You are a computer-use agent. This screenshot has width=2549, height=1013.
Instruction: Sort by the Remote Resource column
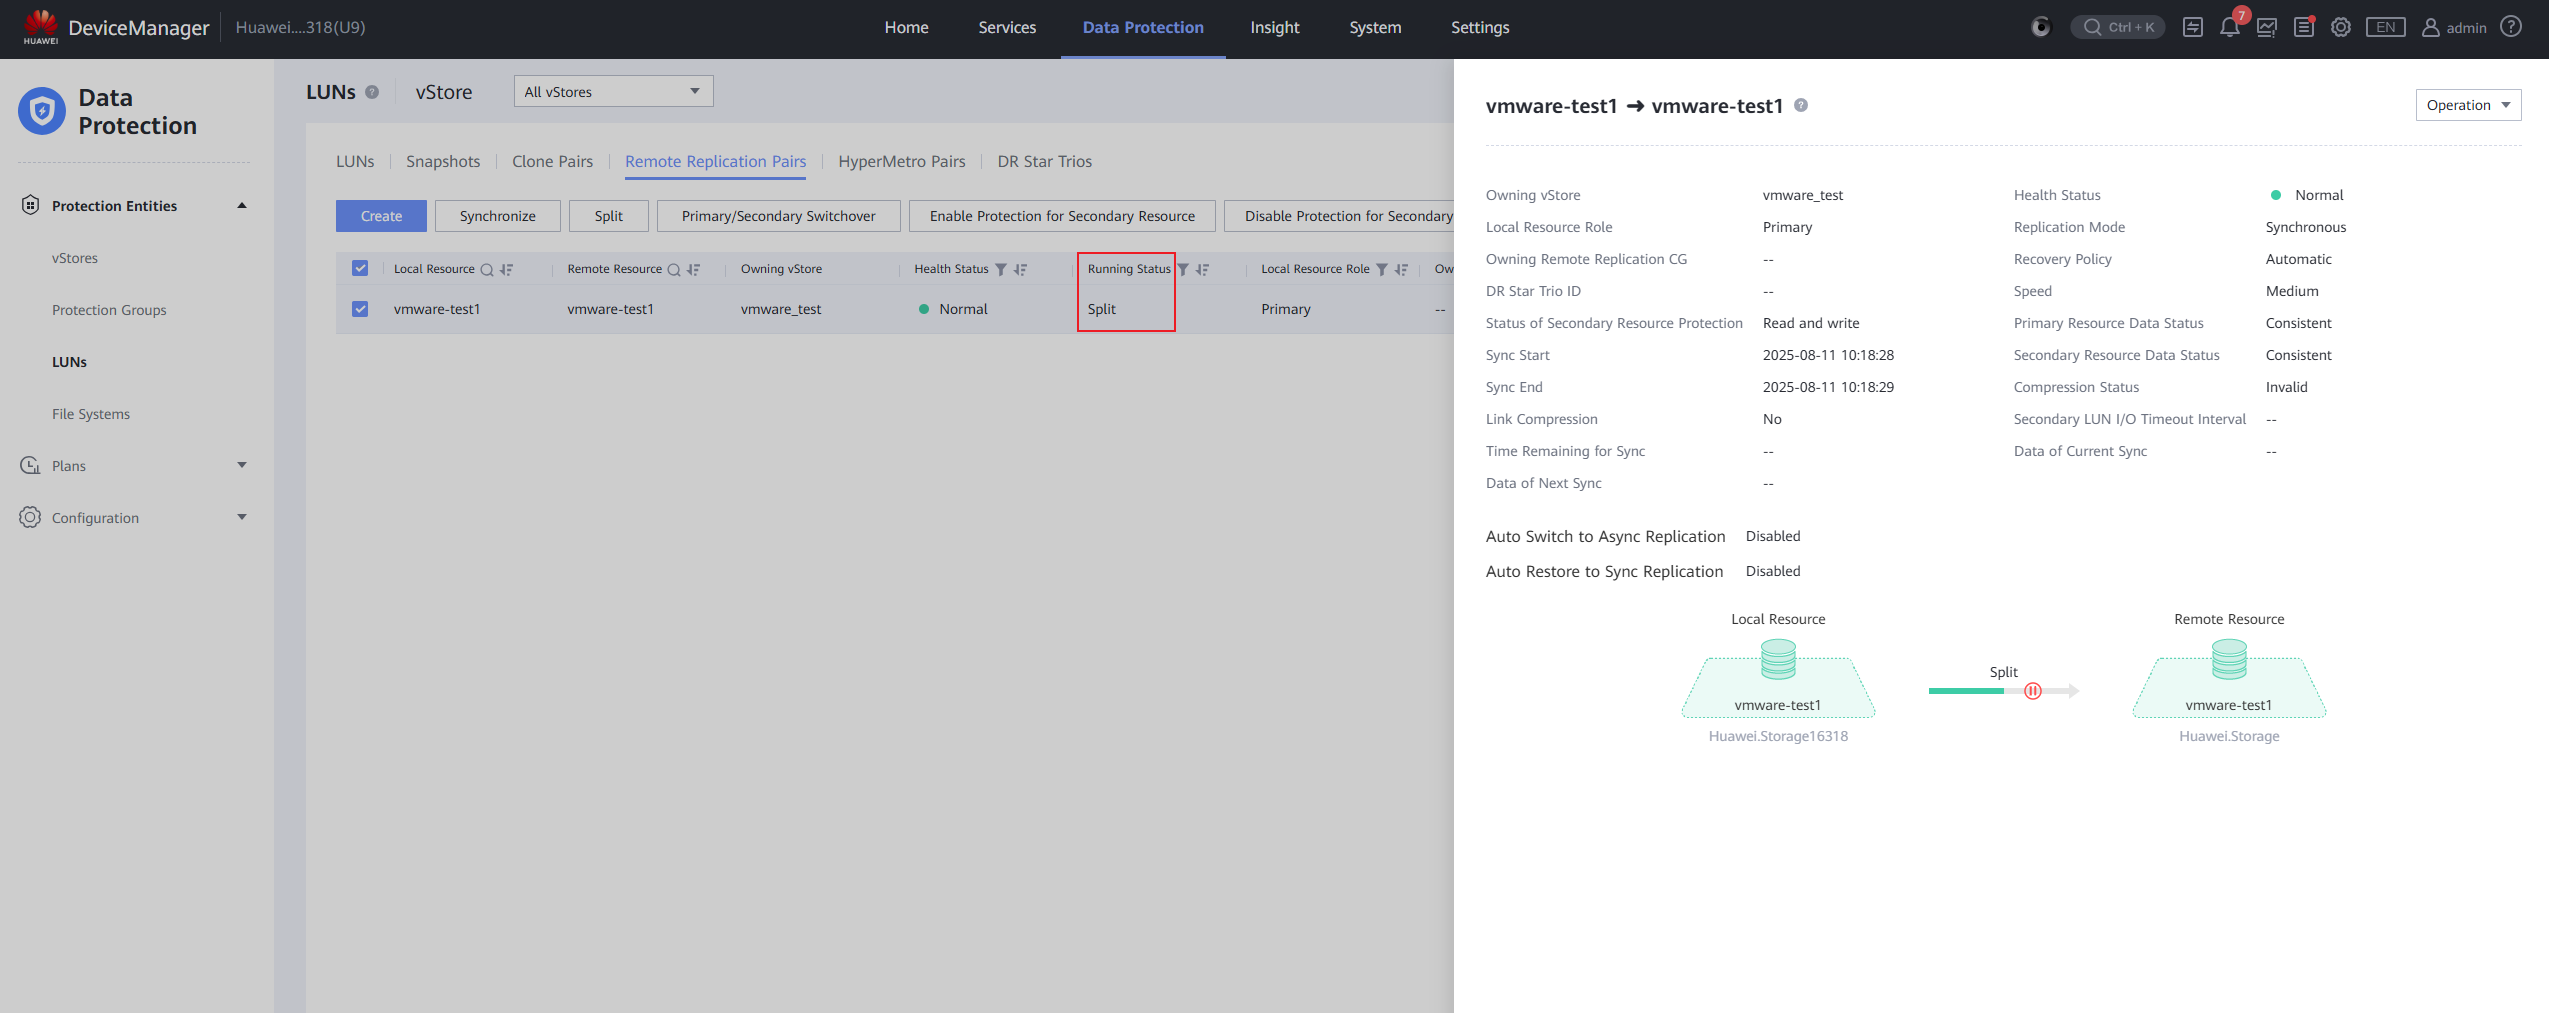coord(693,269)
